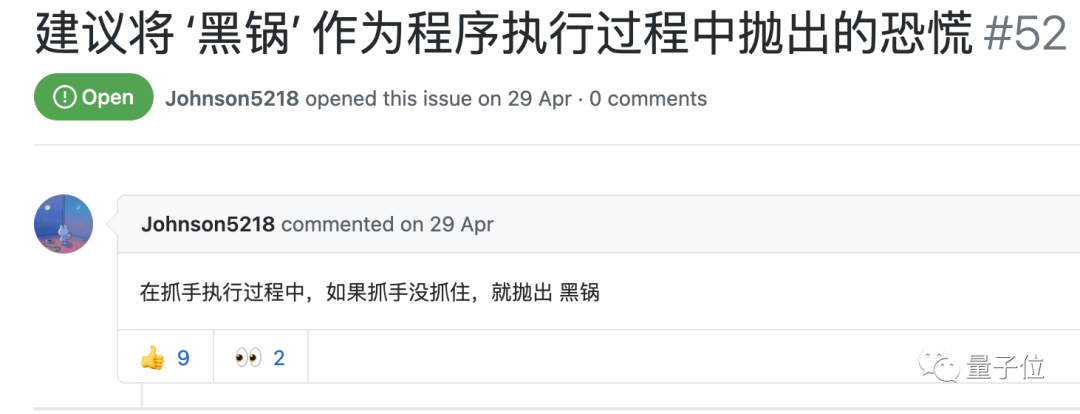Click the exclamation circle icon in Open badge
The height and width of the screenshot is (414, 1080).
(x=64, y=98)
